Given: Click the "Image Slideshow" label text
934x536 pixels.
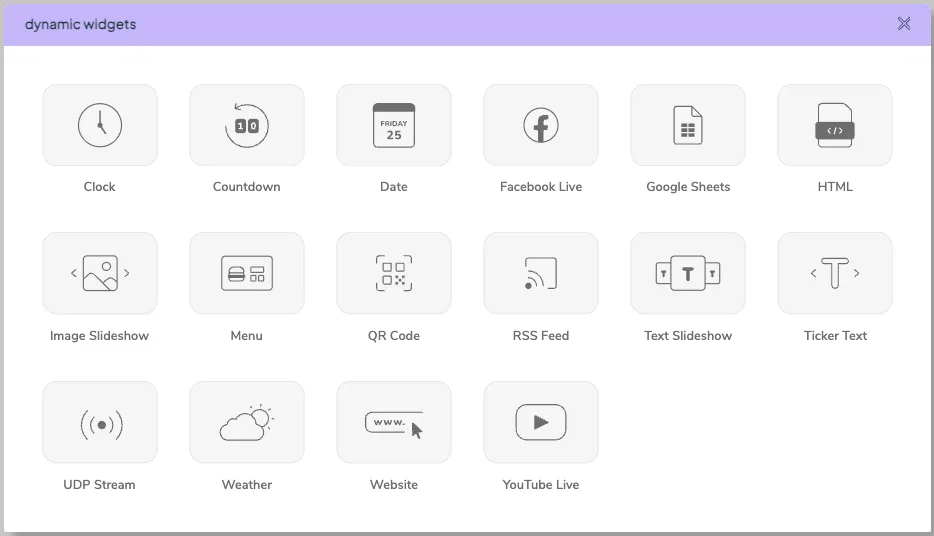Looking at the screenshot, I should (99, 336).
